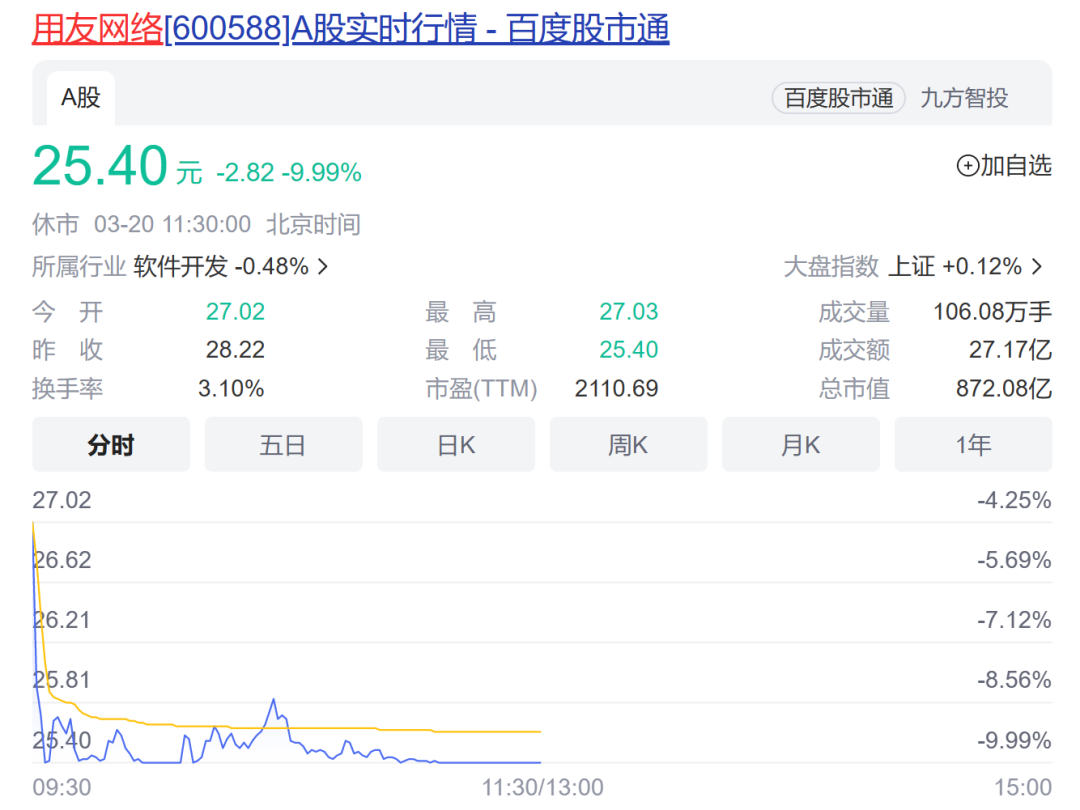Click the 市盈(TTM) value 2110.69
Image resolution: width=1080 pixels, height=810 pixels.
(x=616, y=388)
